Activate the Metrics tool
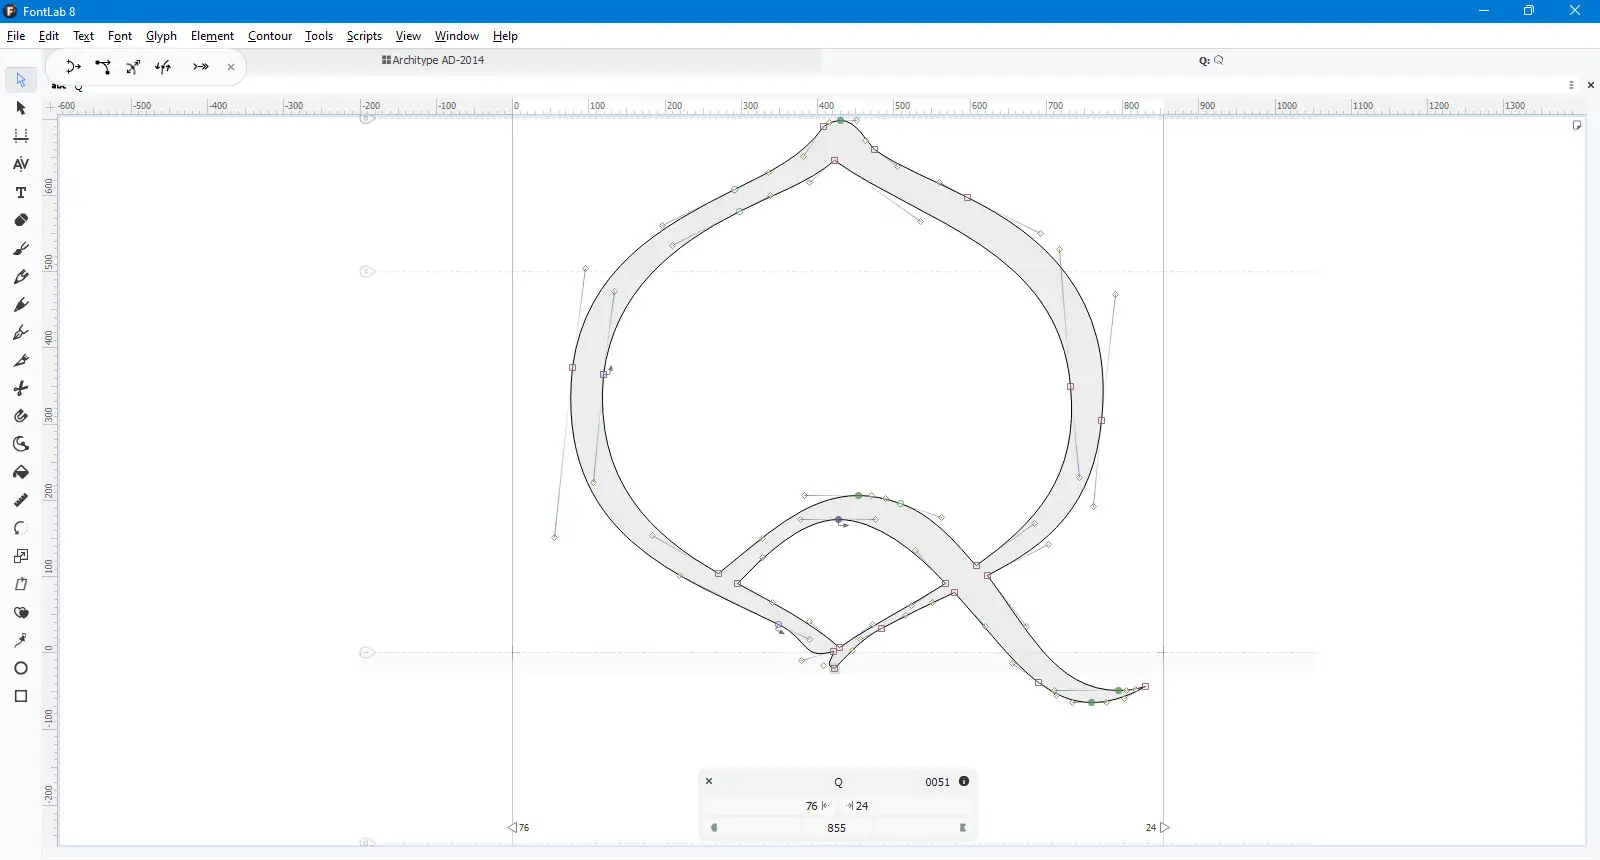This screenshot has width=1600, height=860. (x=21, y=136)
